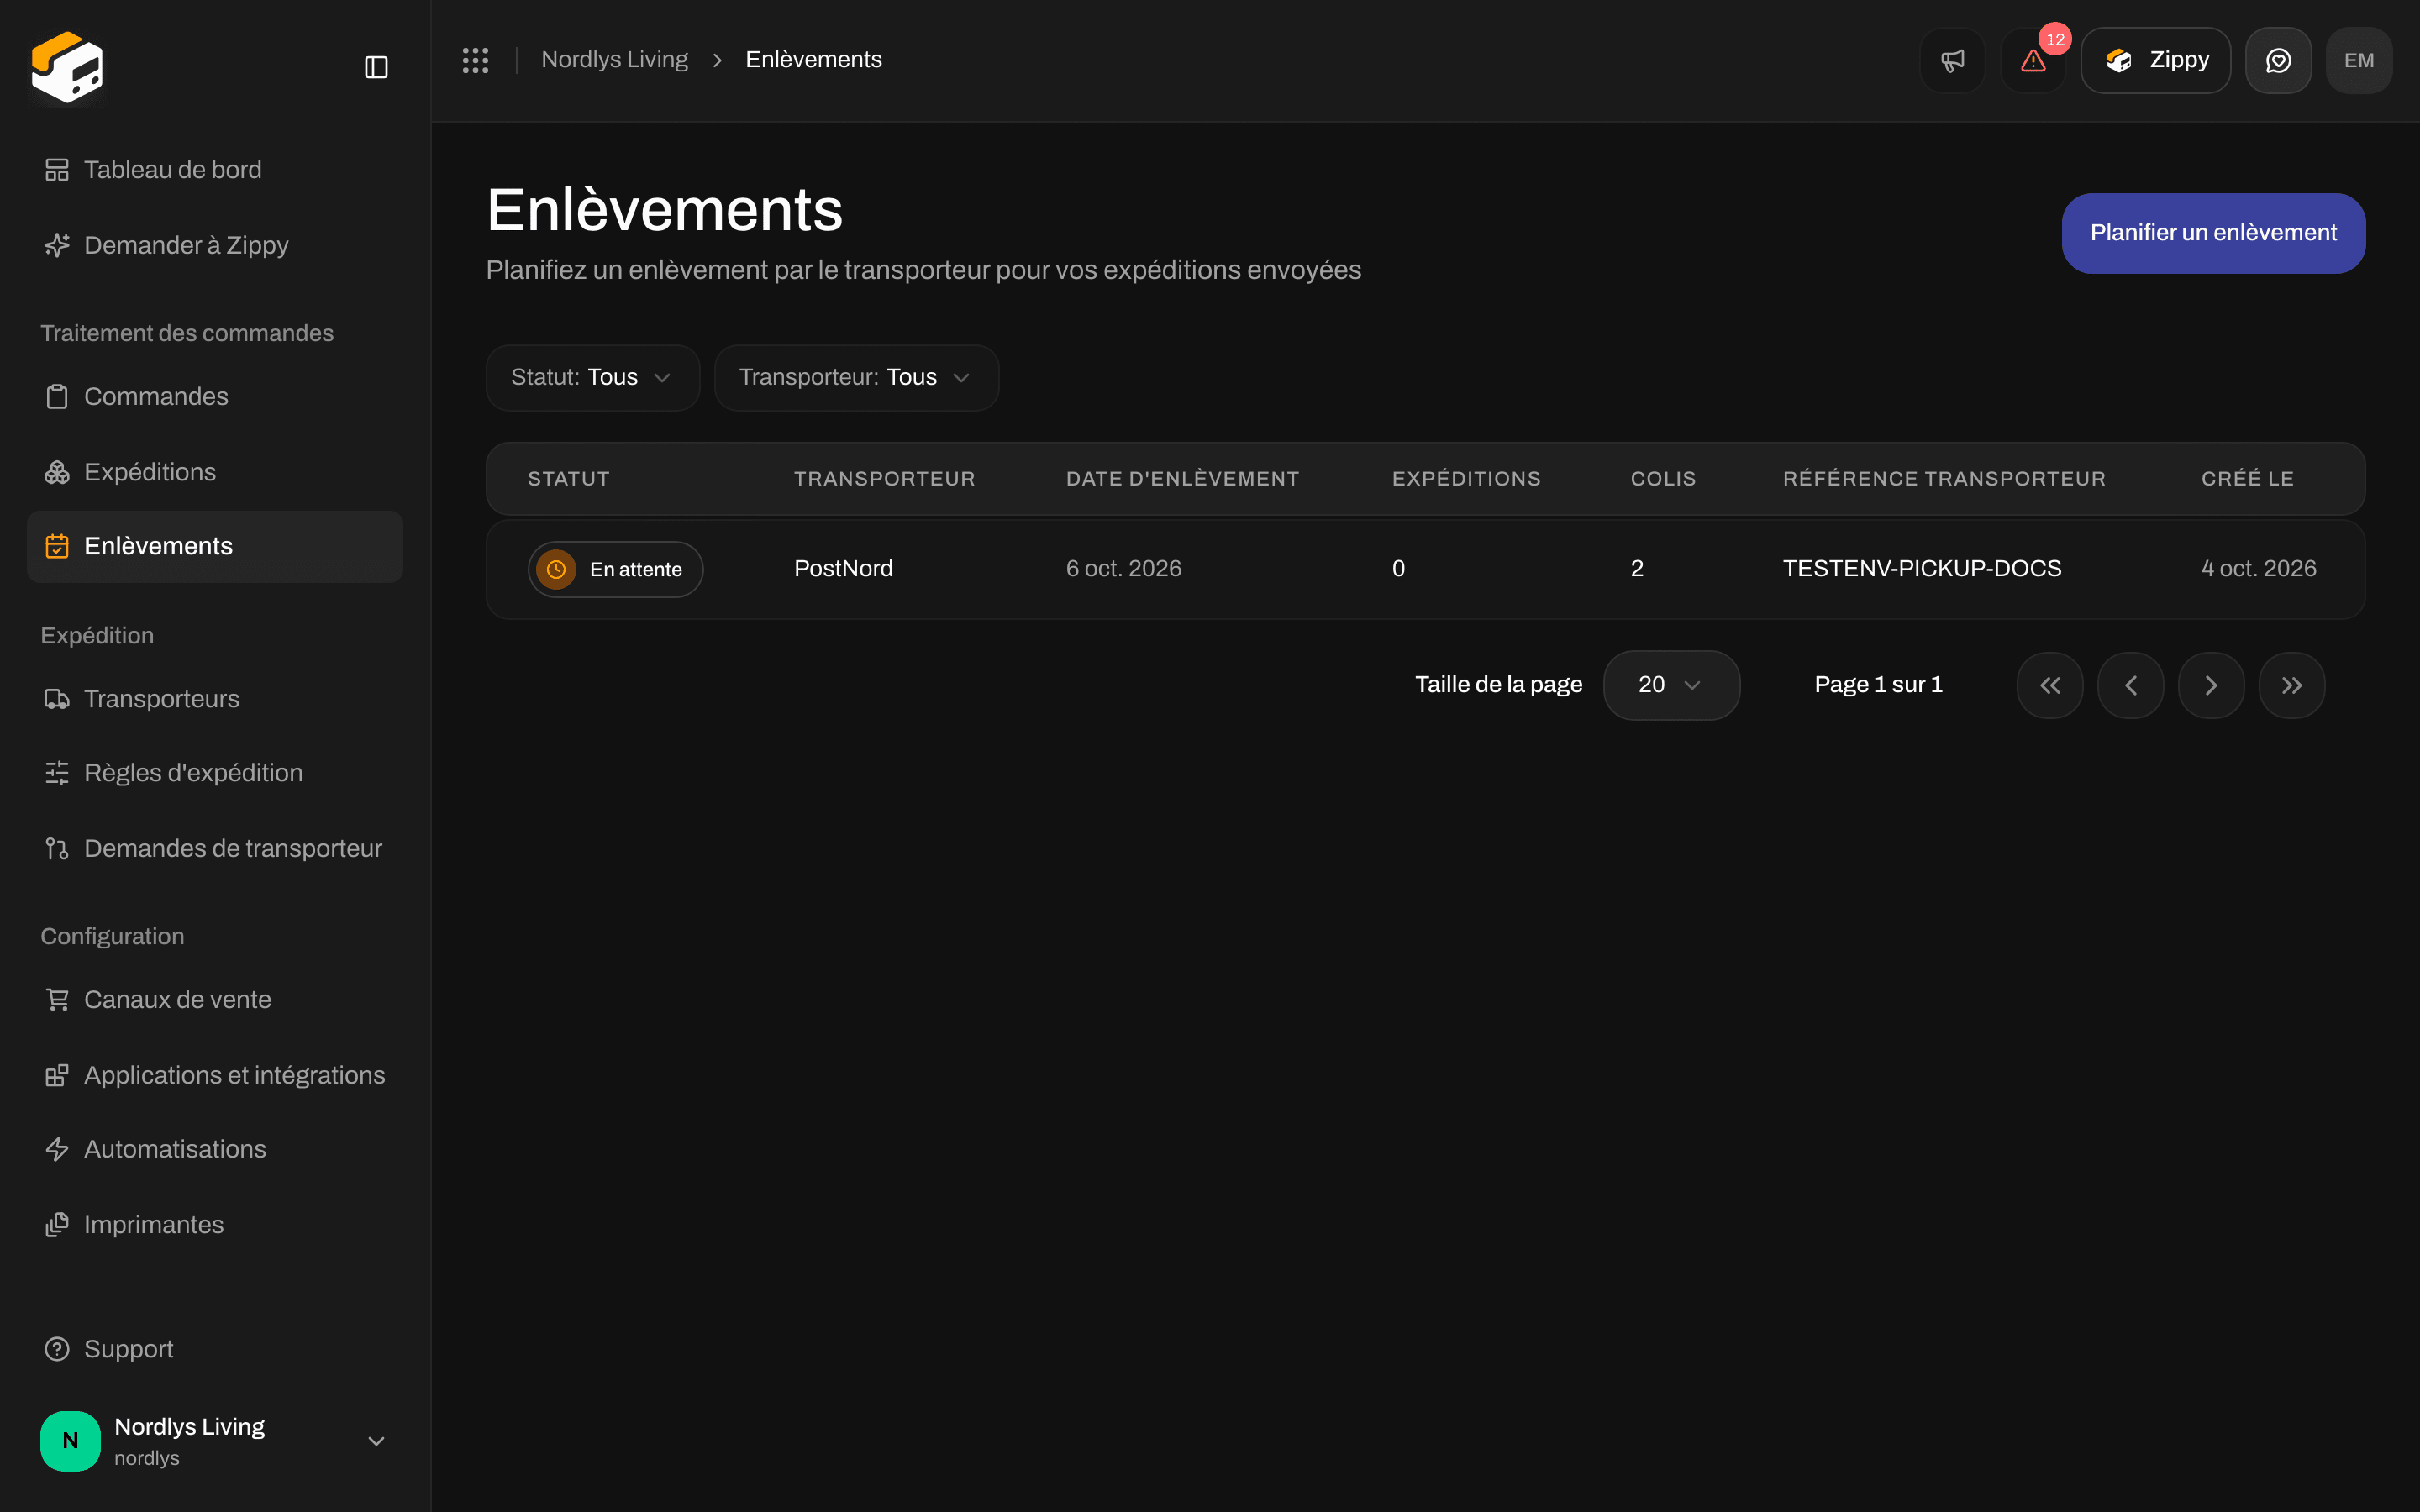The image size is (2420, 1512).
Task: Go to Commandes page
Action: 215,397
